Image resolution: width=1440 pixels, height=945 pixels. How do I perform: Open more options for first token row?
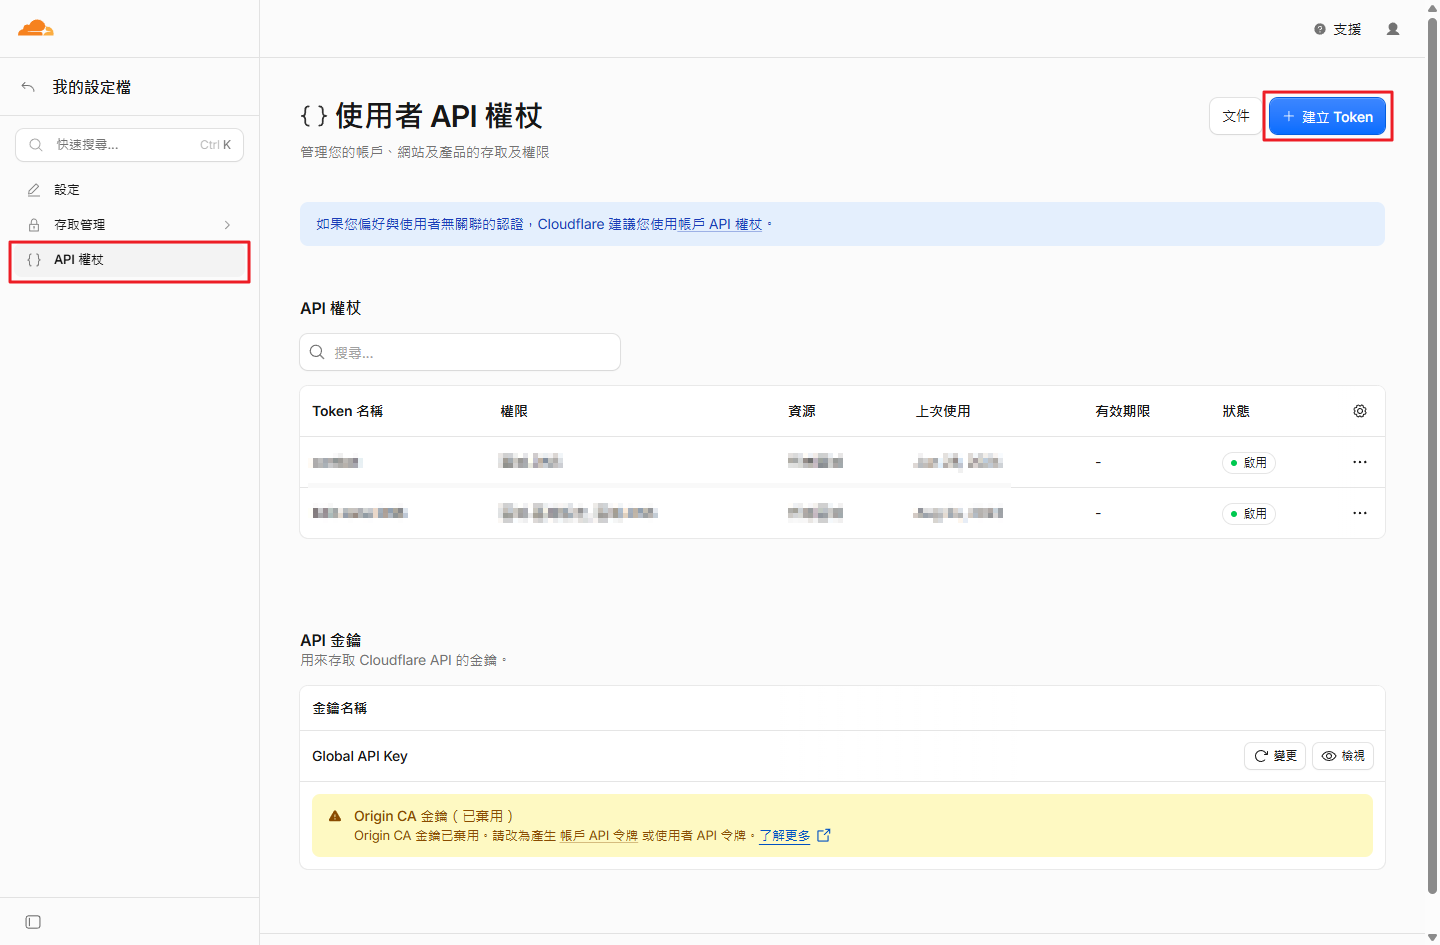tap(1360, 462)
